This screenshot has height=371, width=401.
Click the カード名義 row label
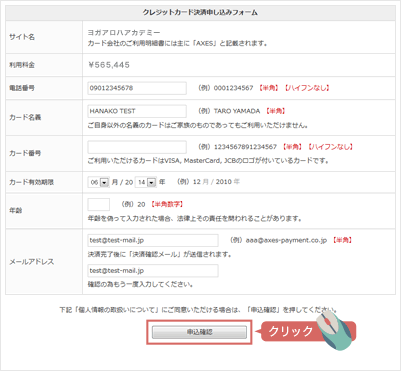click(25, 117)
